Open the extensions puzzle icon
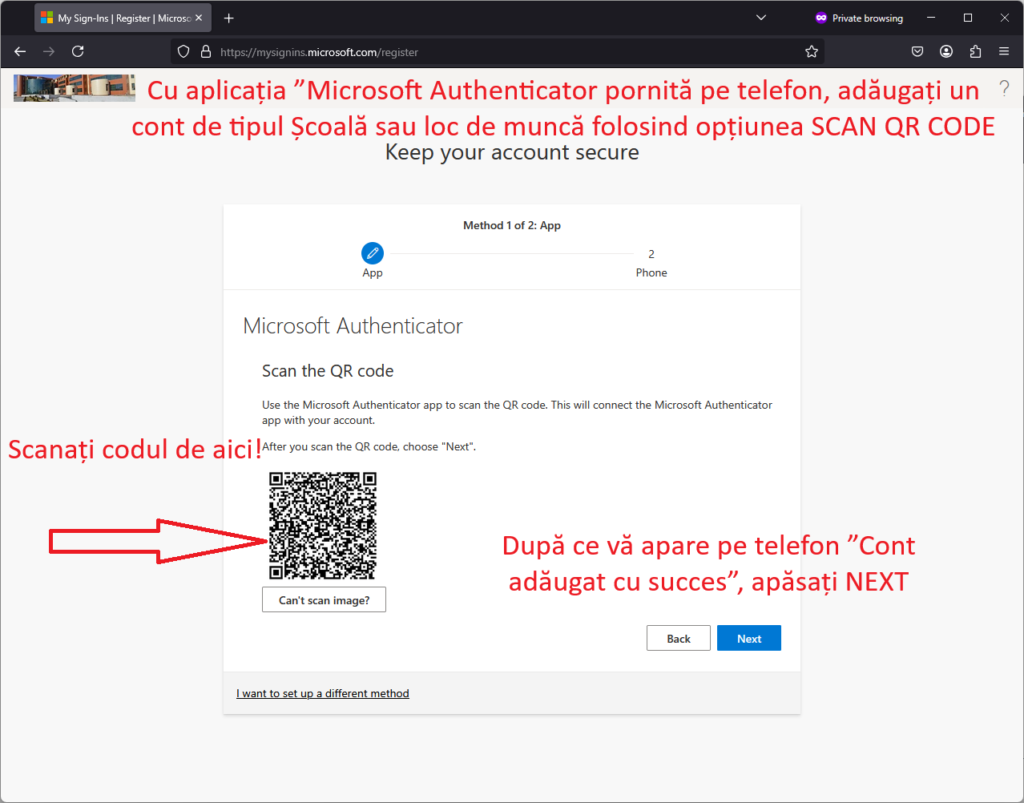This screenshot has height=803, width=1024. coord(975,52)
